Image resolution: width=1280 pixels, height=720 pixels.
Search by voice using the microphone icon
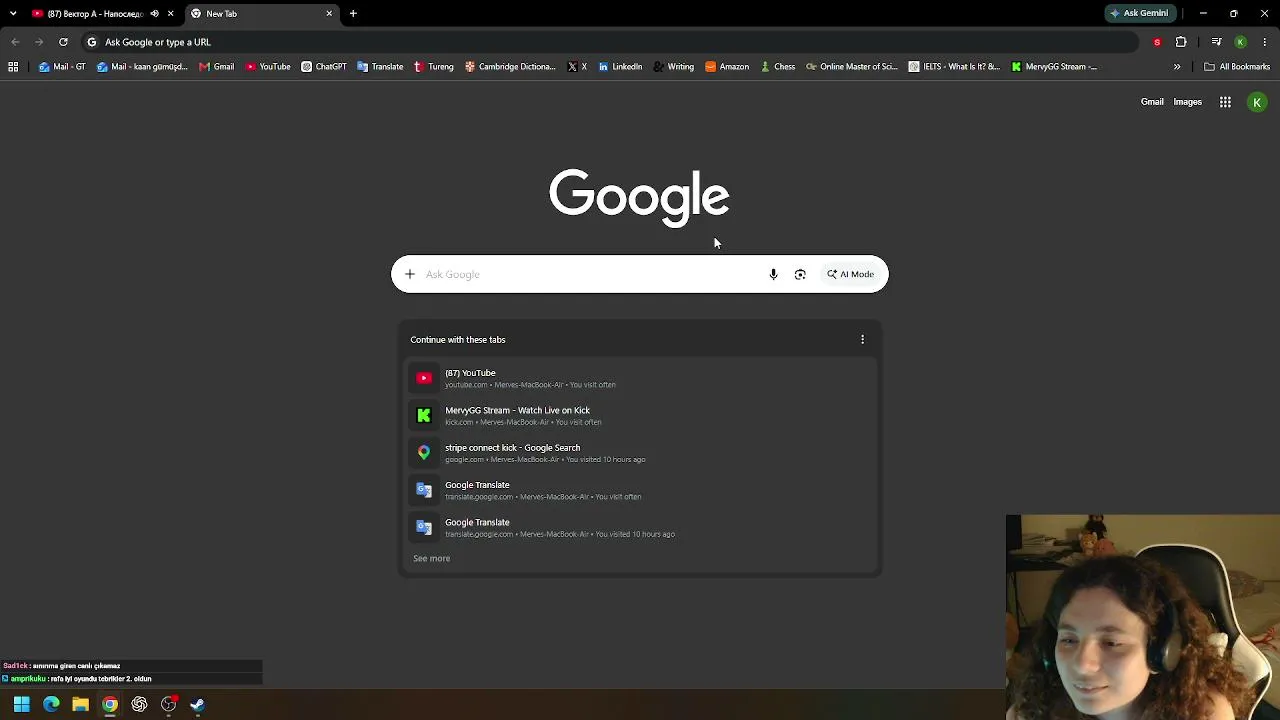773,274
